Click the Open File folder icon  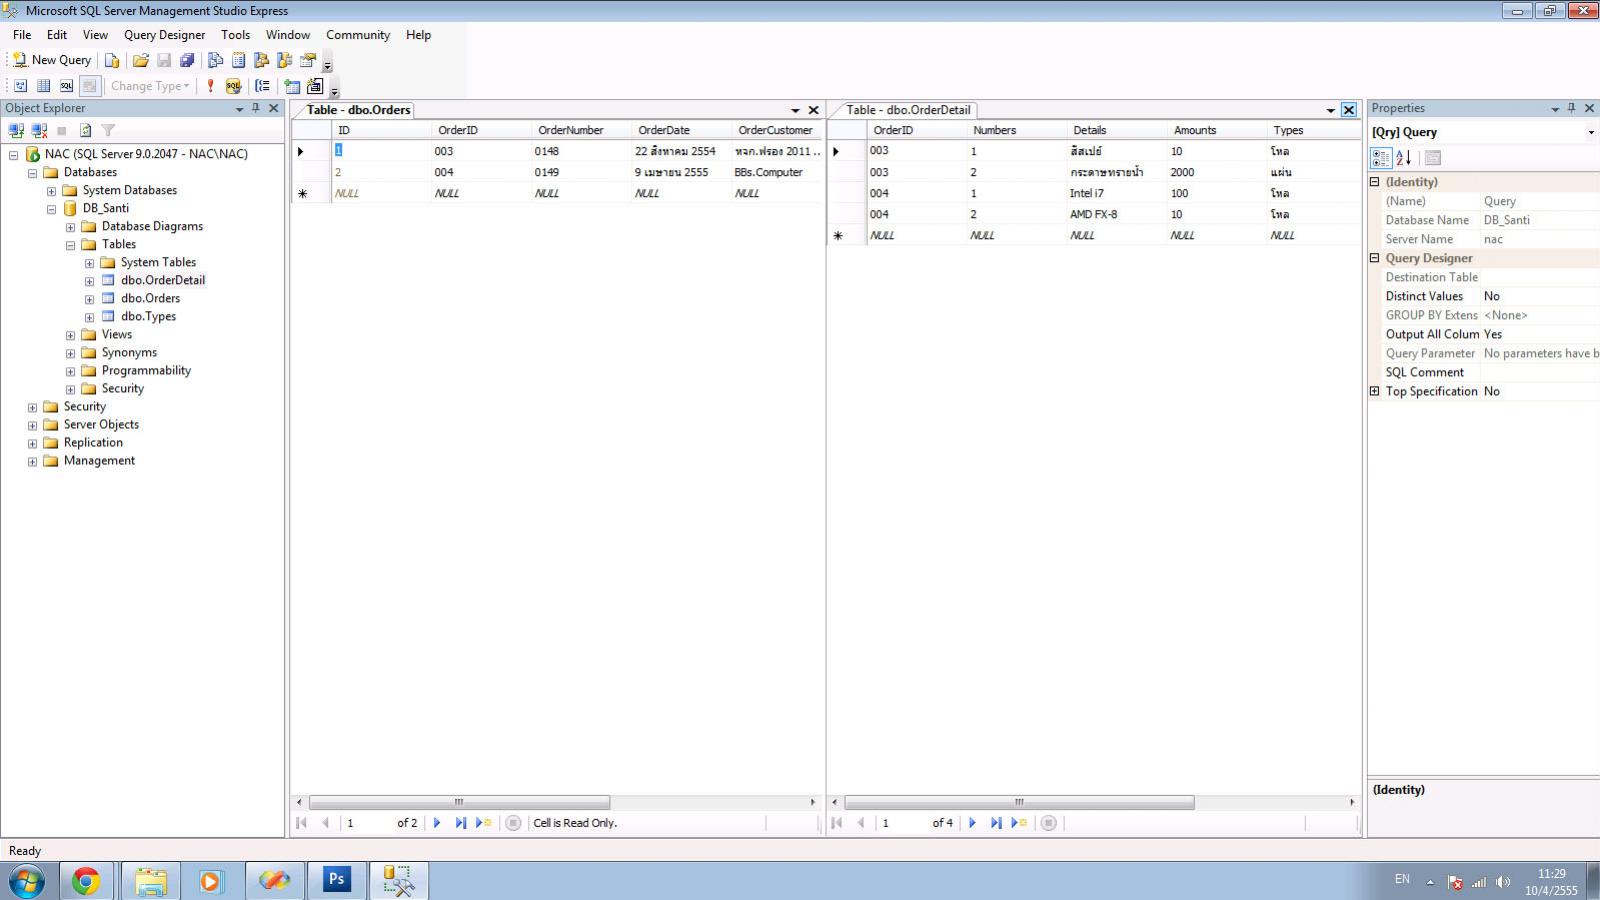pos(141,60)
